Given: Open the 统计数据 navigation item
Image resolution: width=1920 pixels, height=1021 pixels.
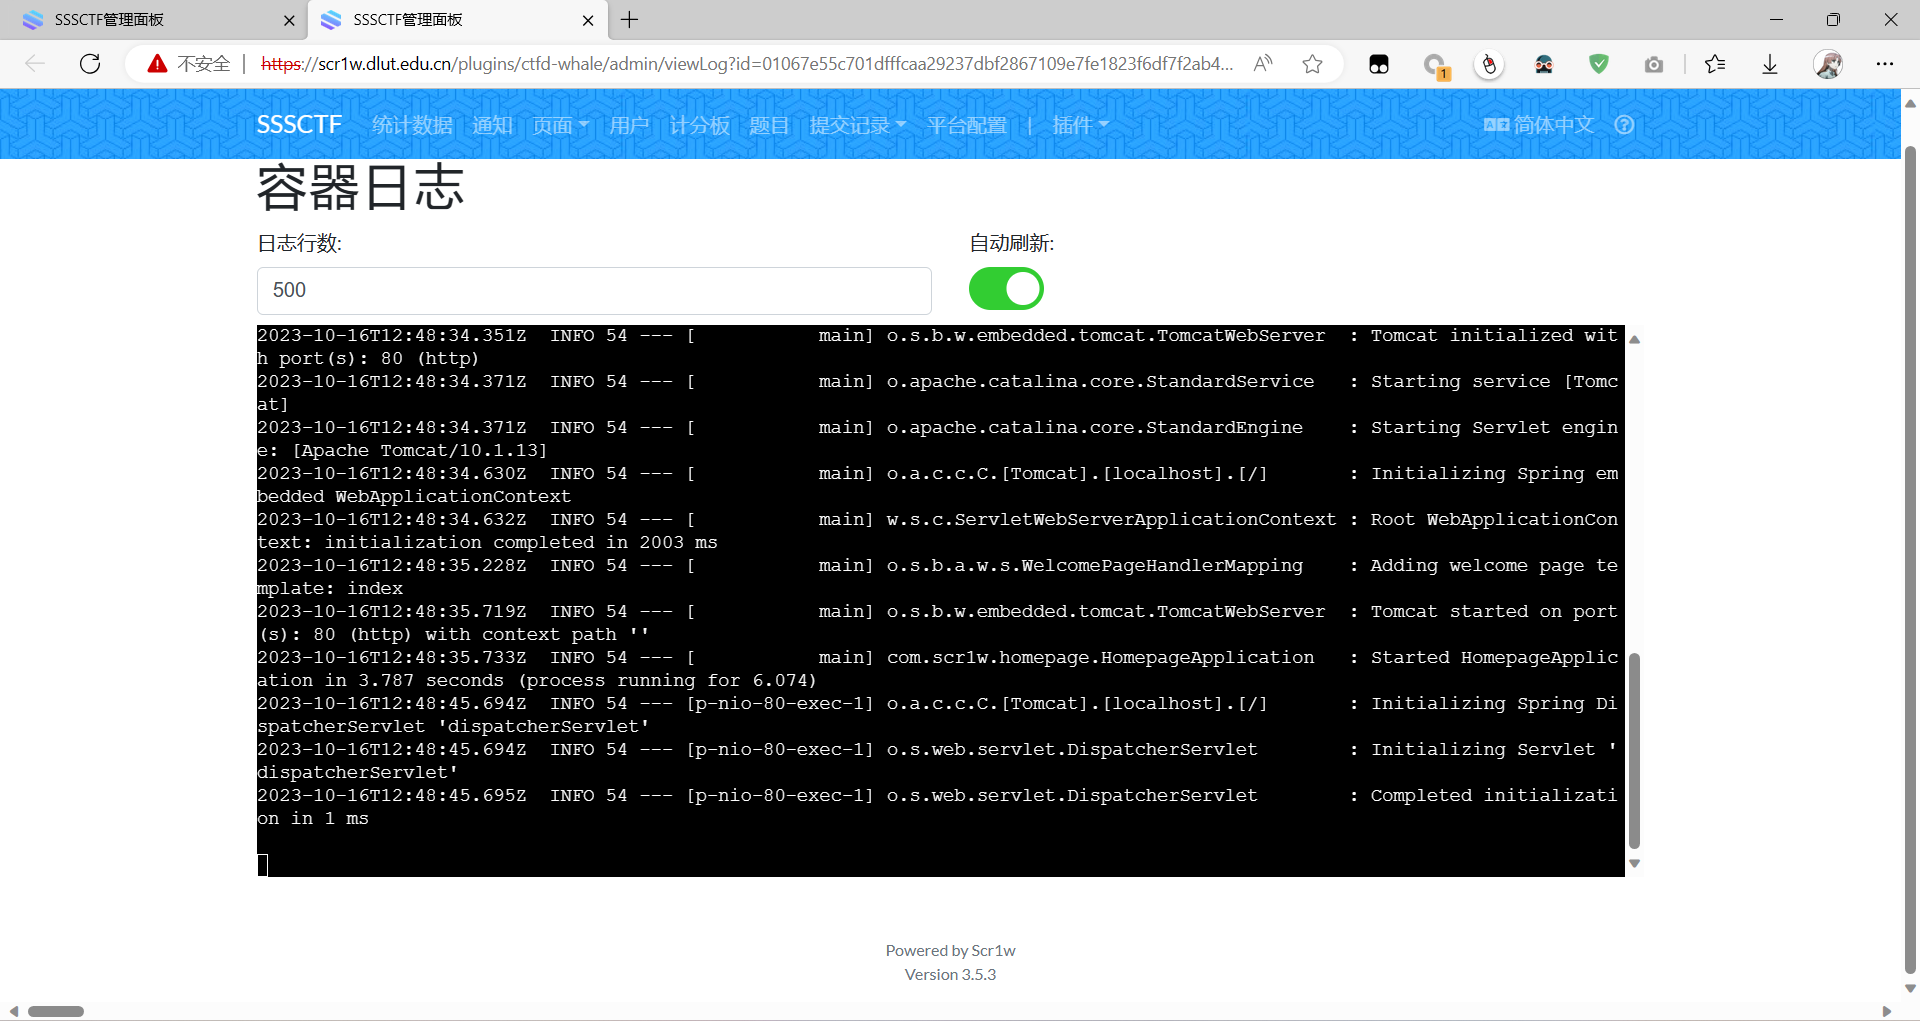Looking at the screenshot, I should (x=412, y=125).
